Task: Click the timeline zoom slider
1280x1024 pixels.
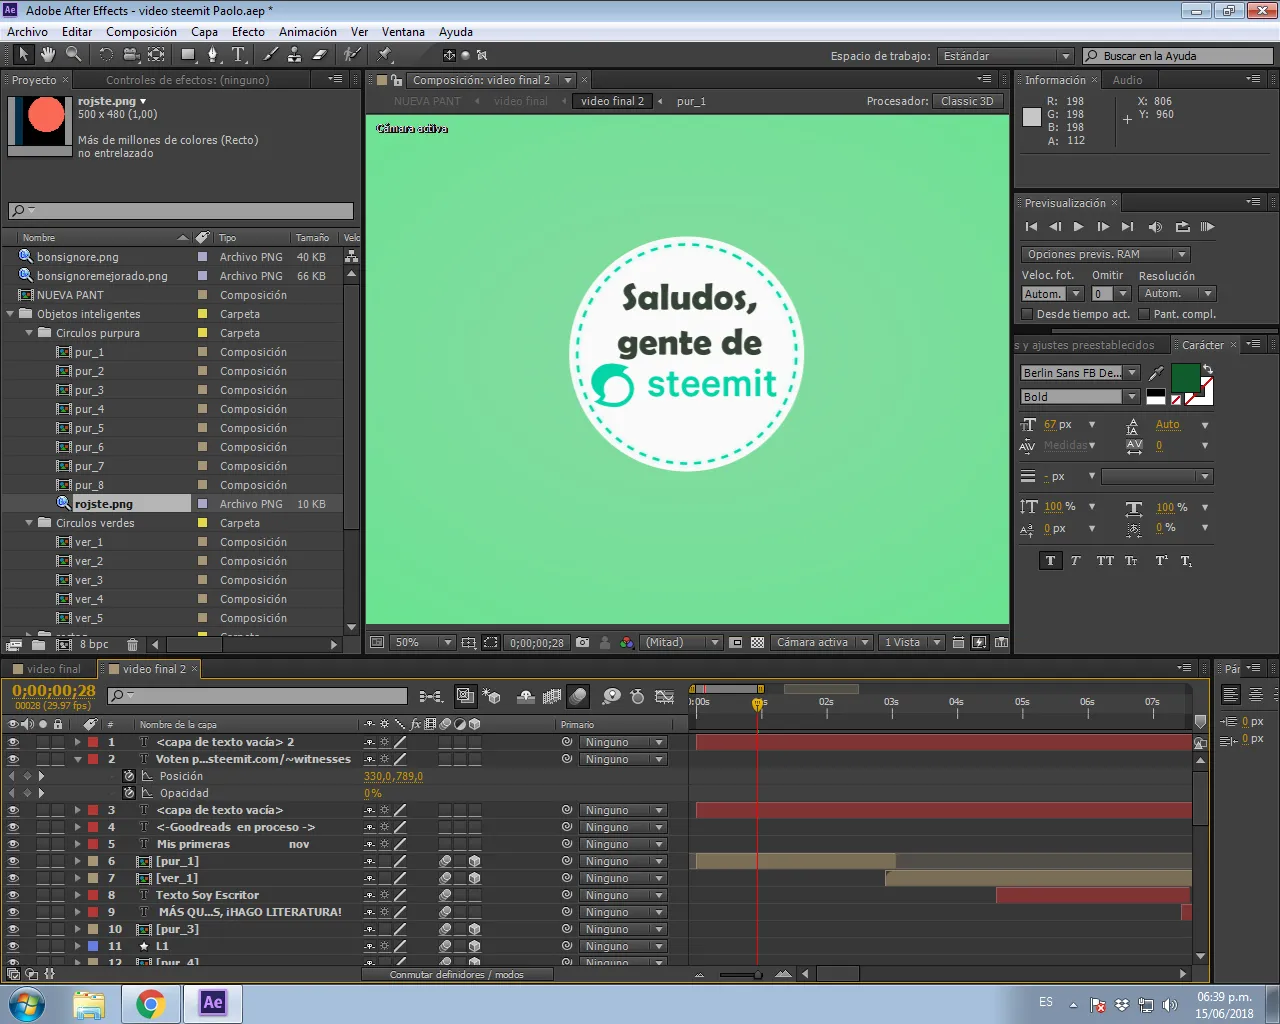Action: [740, 974]
